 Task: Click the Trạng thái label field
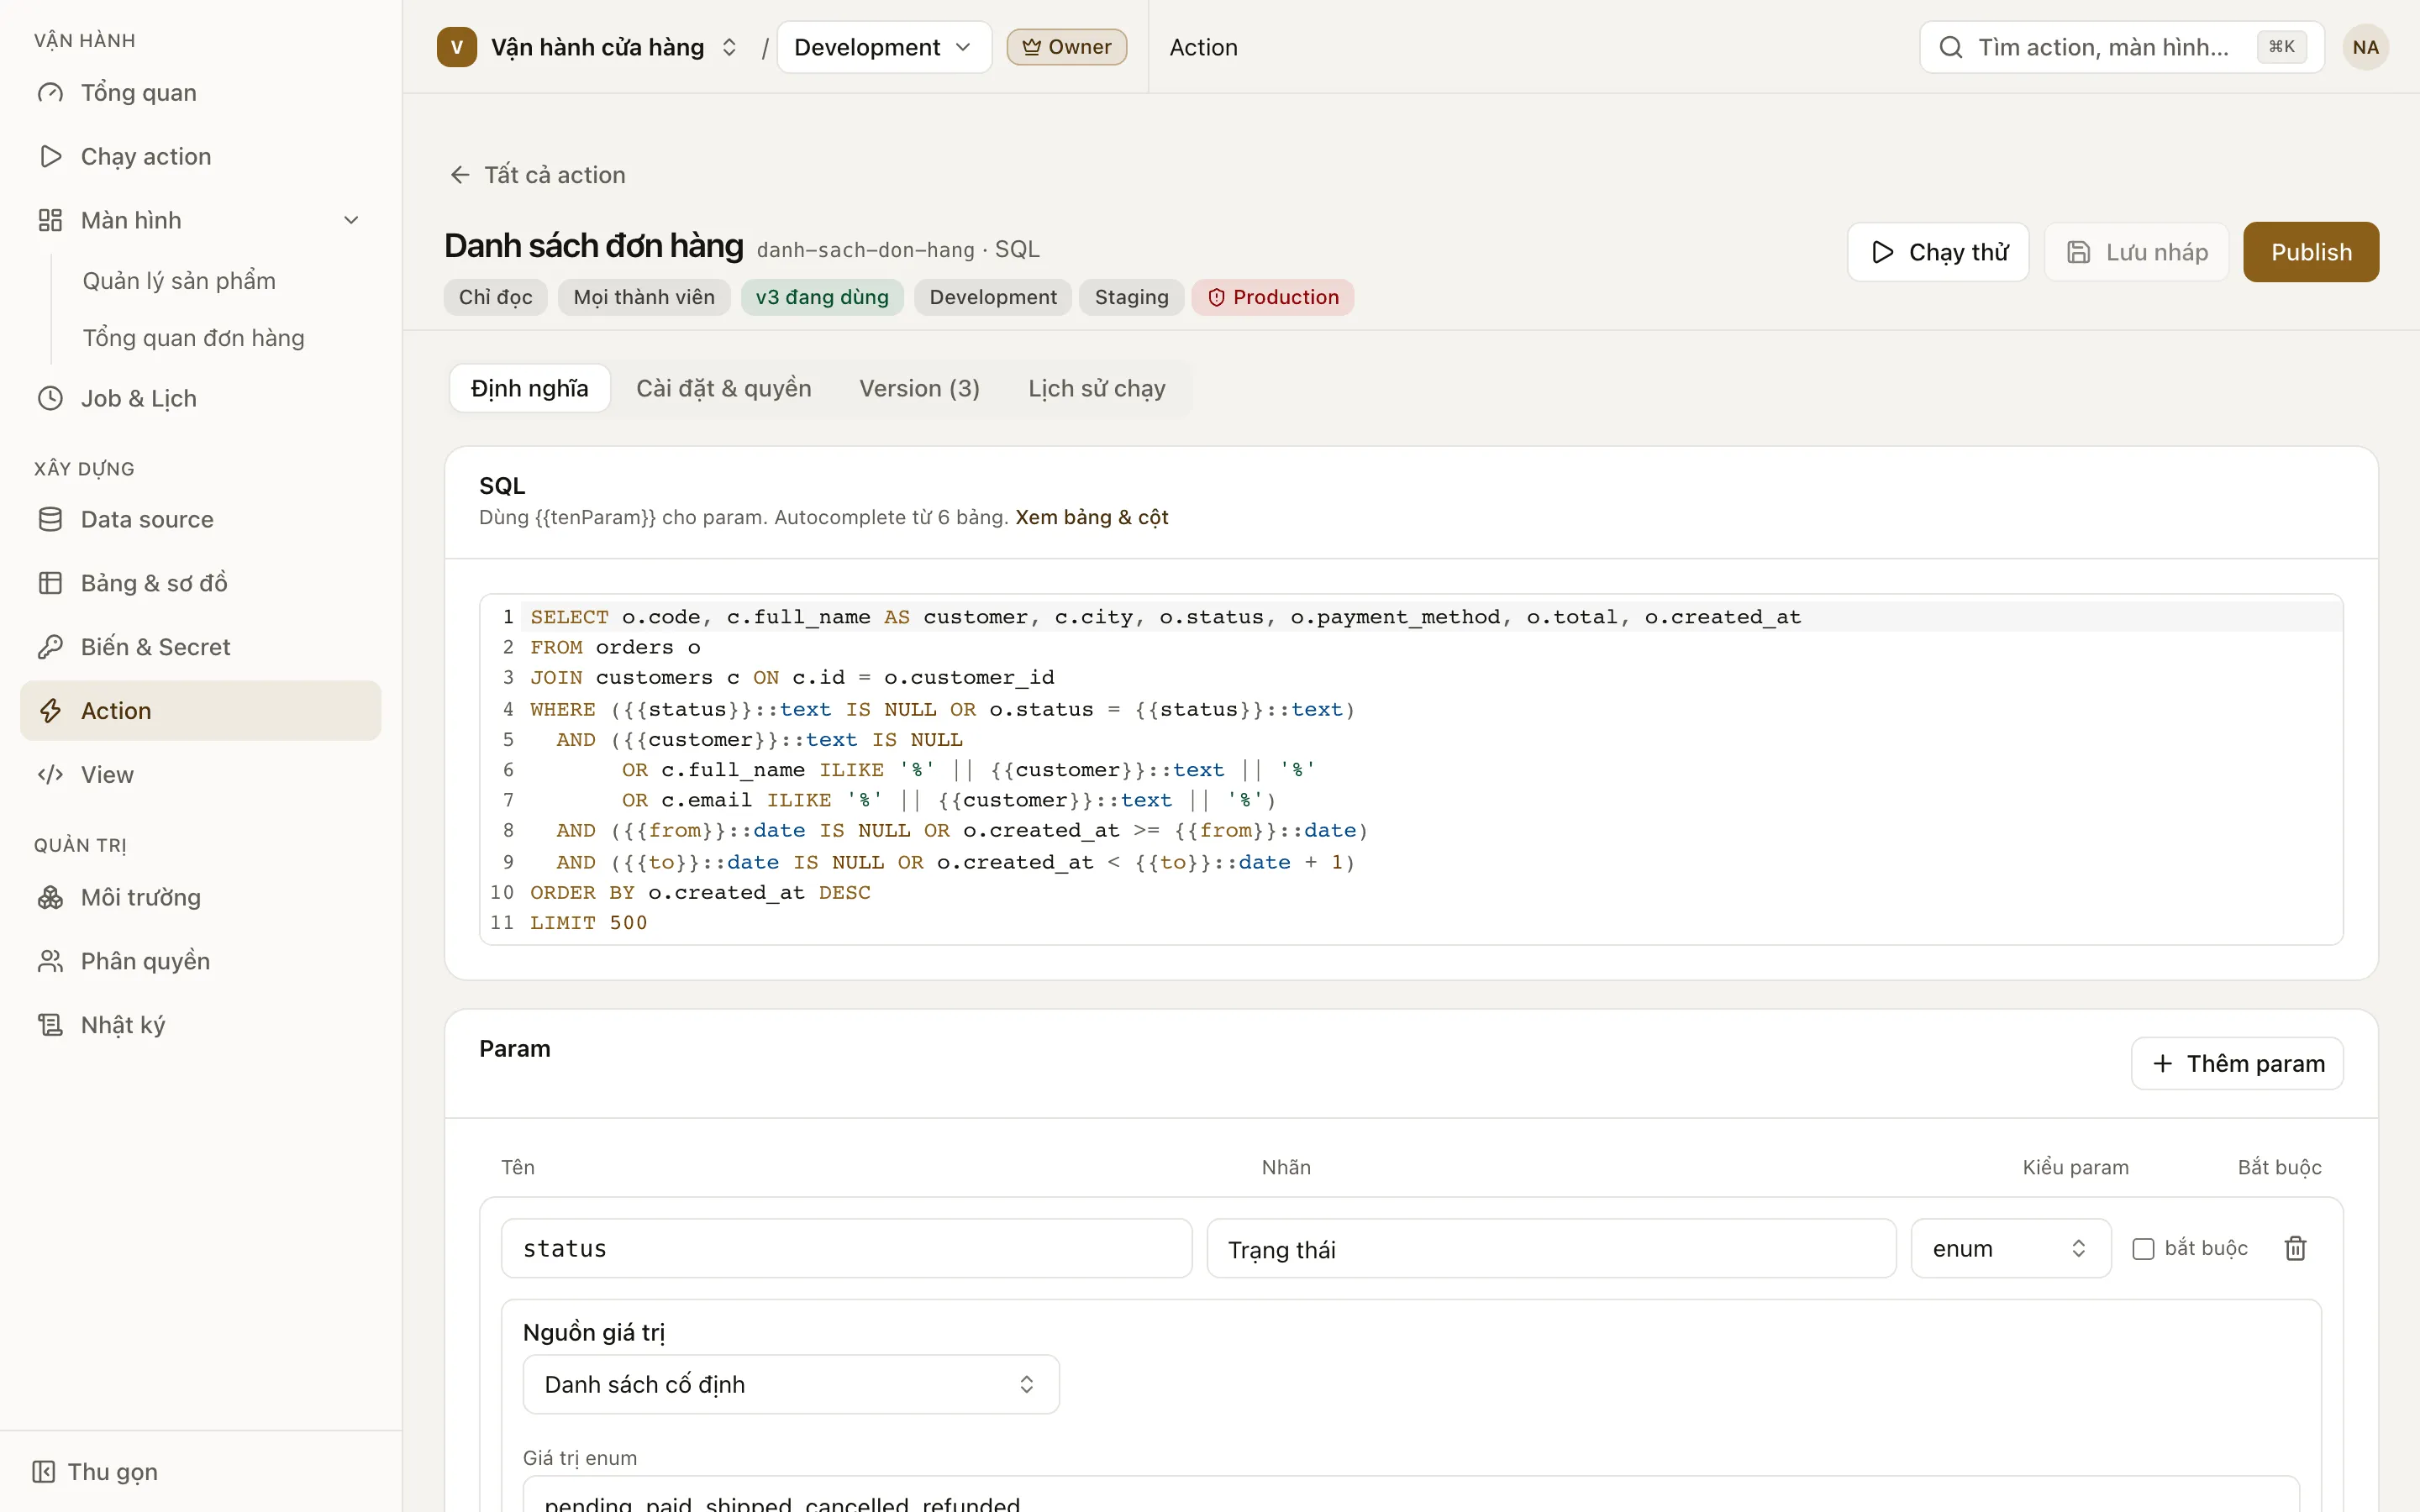point(1551,1248)
